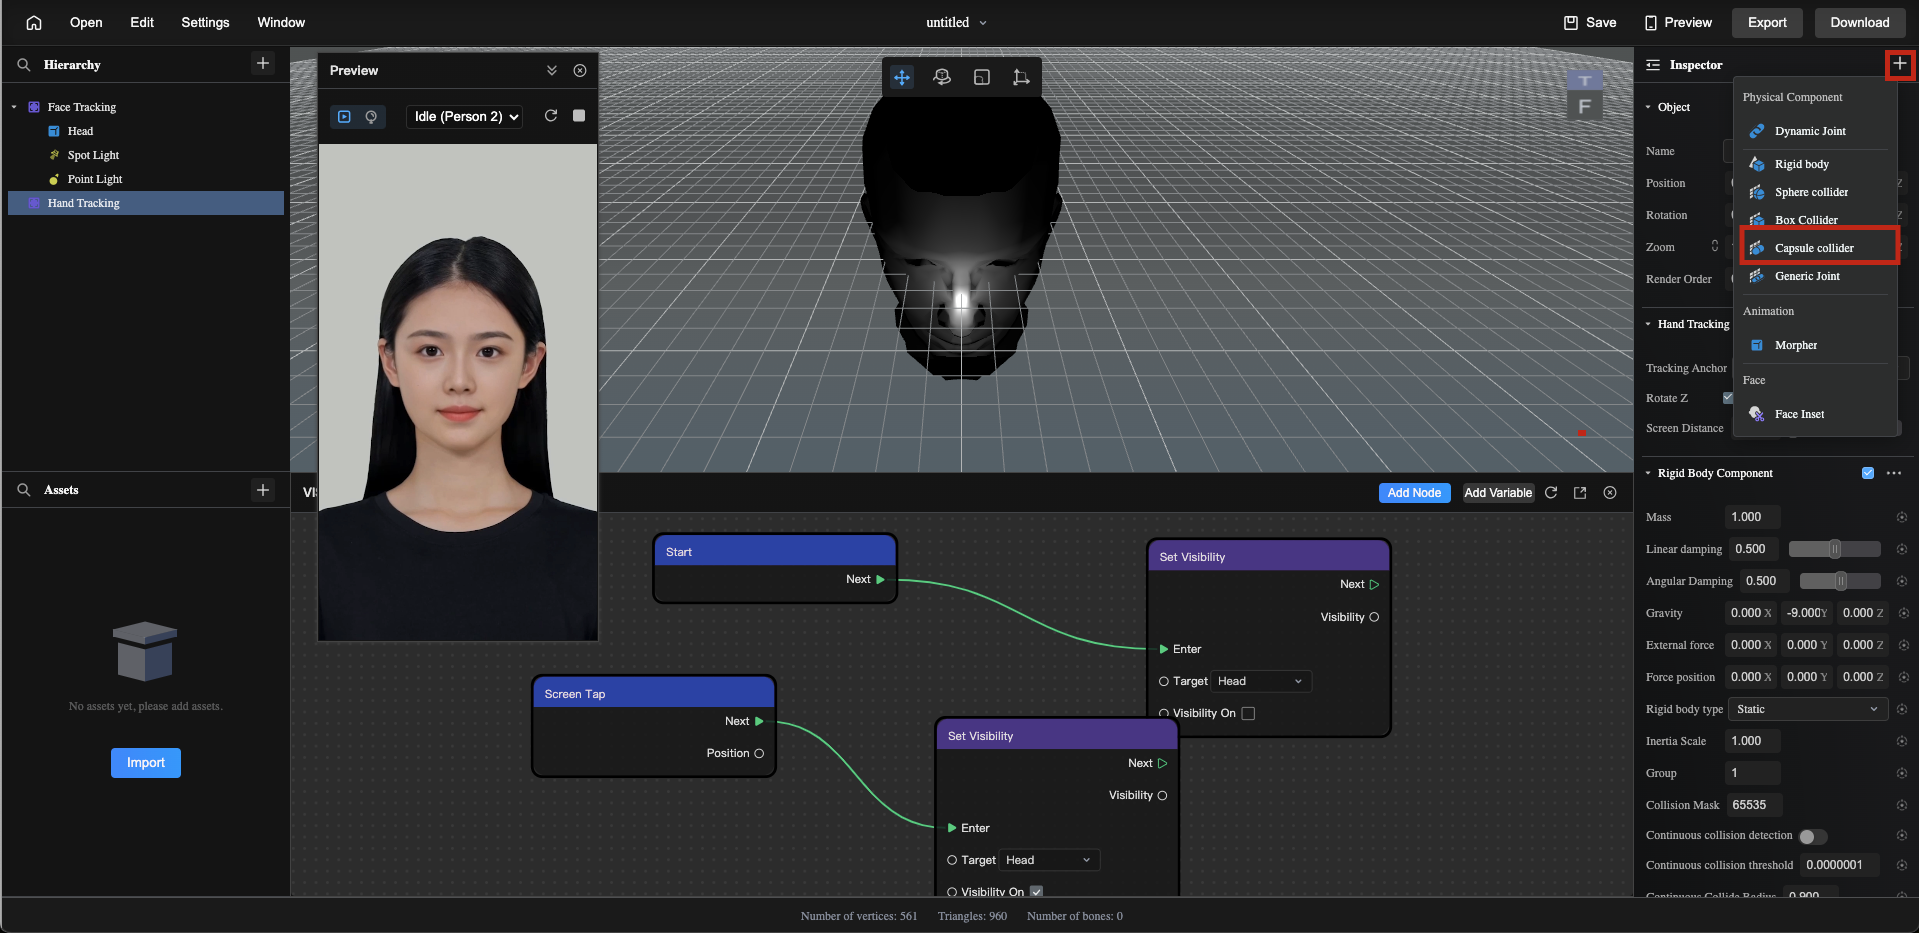Click Position output port on Screen Tap node
Screen dimensions: 1920x933
pyautogui.click(x=759, y=753)
